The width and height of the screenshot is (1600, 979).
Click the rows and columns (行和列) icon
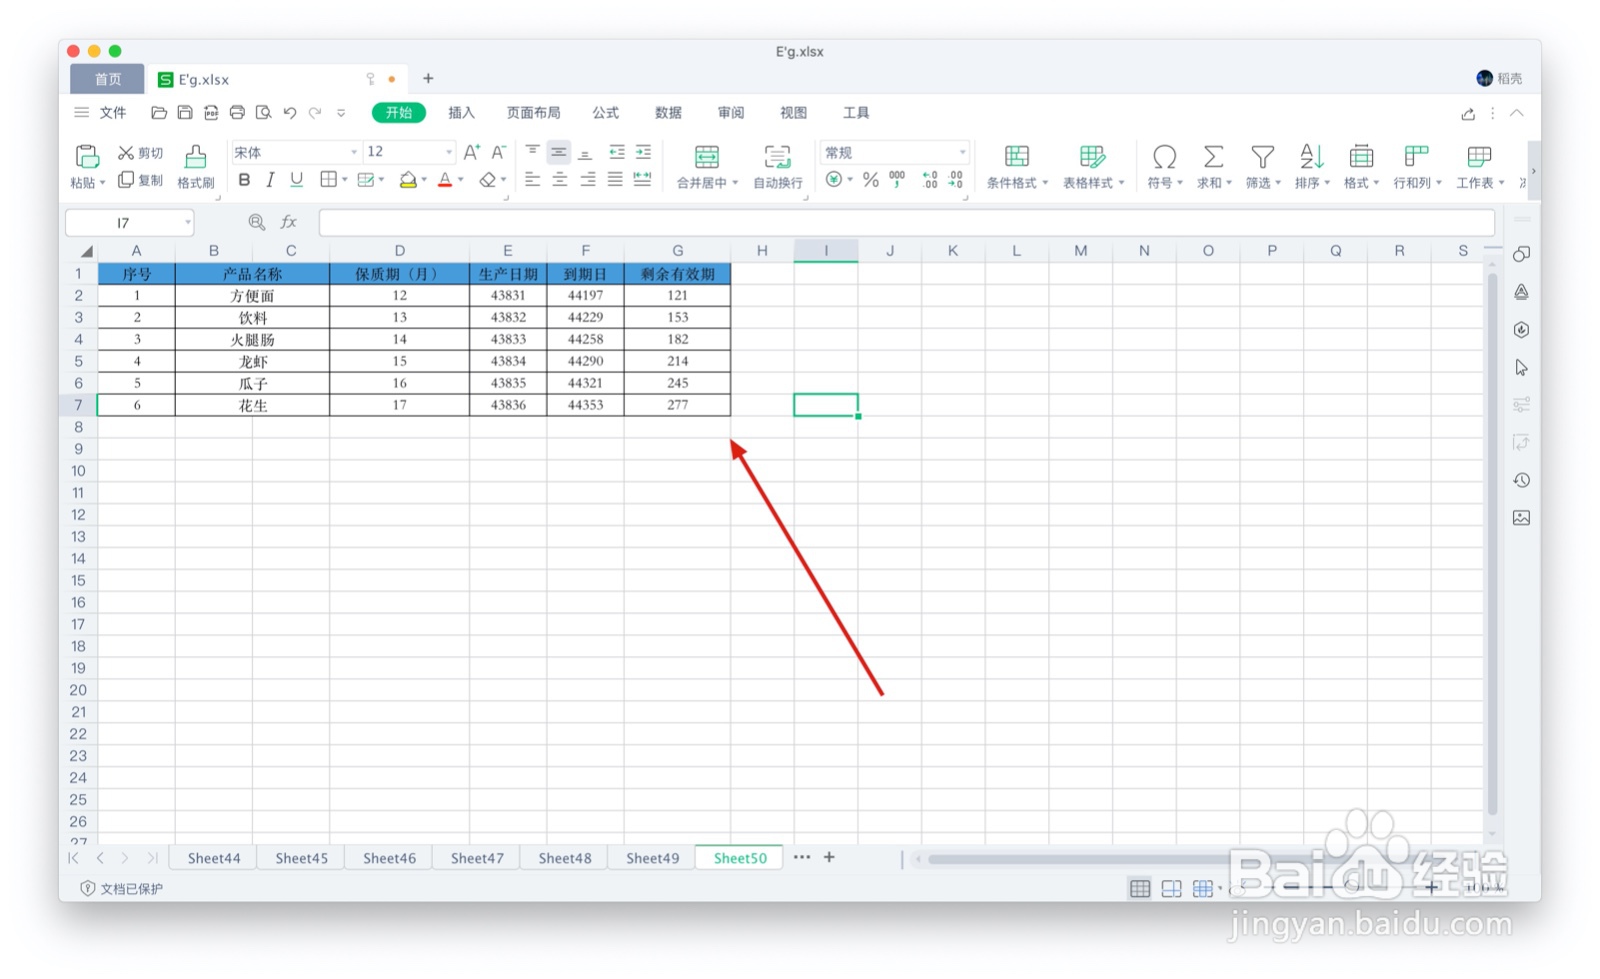(1416, 157)
